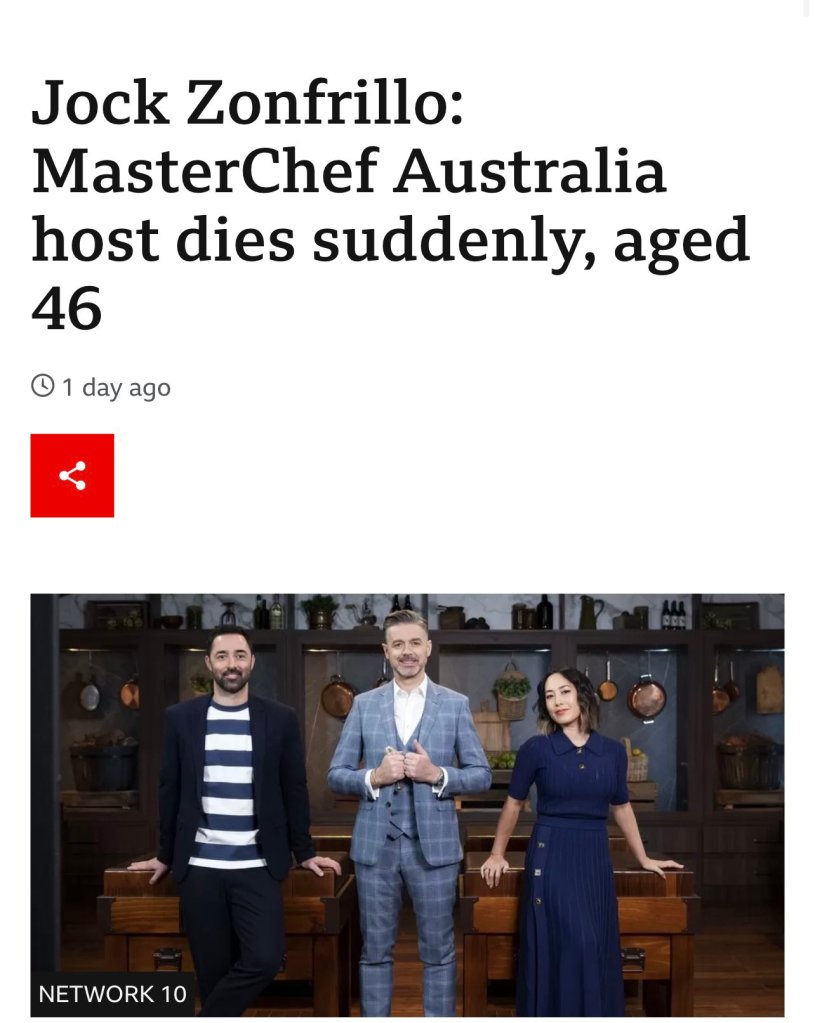Click the man in the striped shirt
815x1023 pixels.
click(x=230, y=818)
